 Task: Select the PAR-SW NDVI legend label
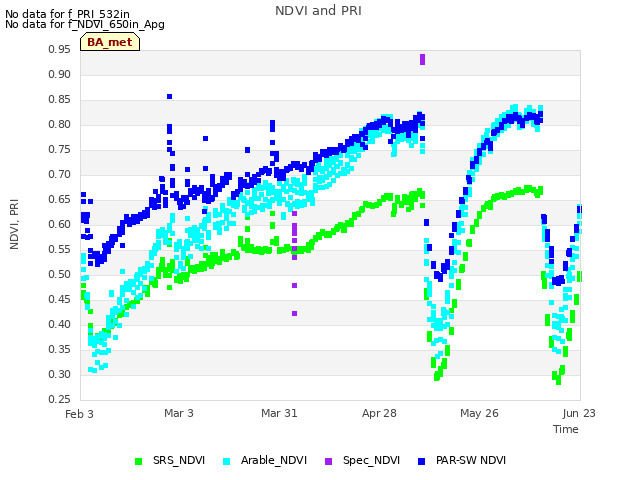pyautogui.click(x=471, y=460)
